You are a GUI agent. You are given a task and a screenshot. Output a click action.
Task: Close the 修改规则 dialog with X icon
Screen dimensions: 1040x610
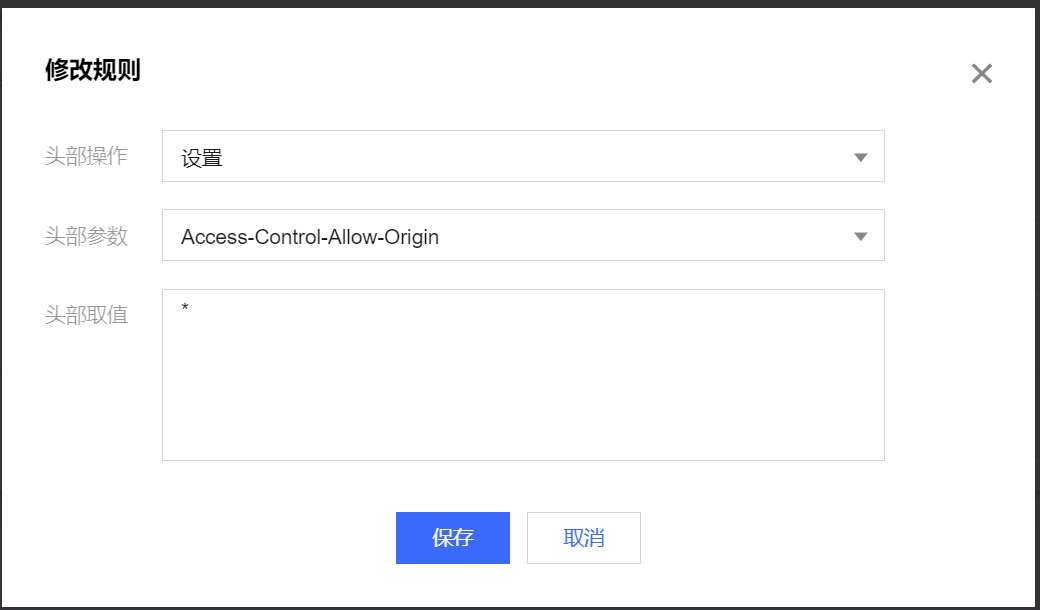tap(982, 73)
